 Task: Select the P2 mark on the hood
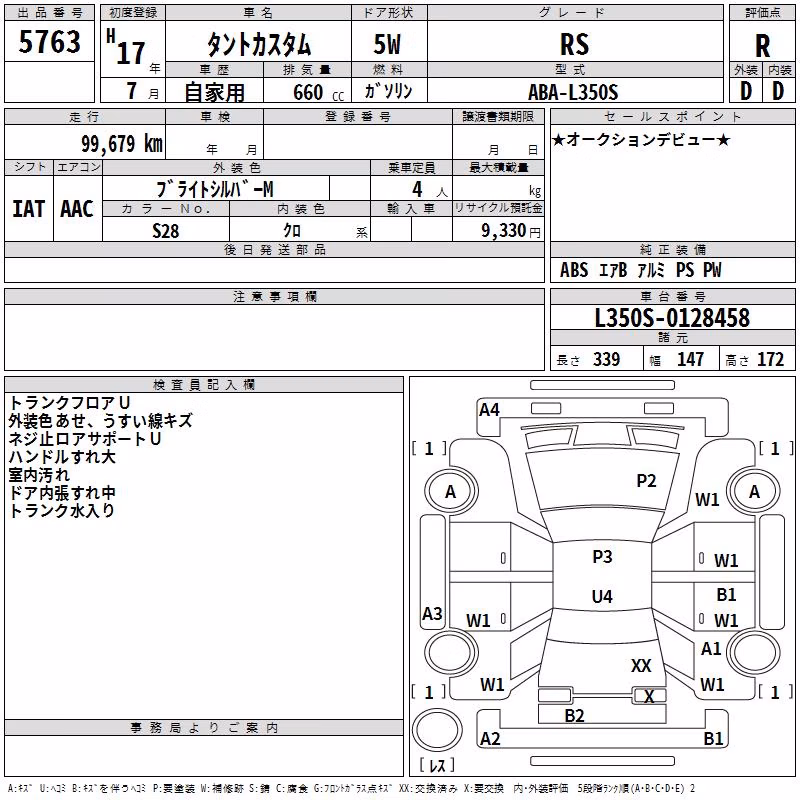tap(646, 481)
